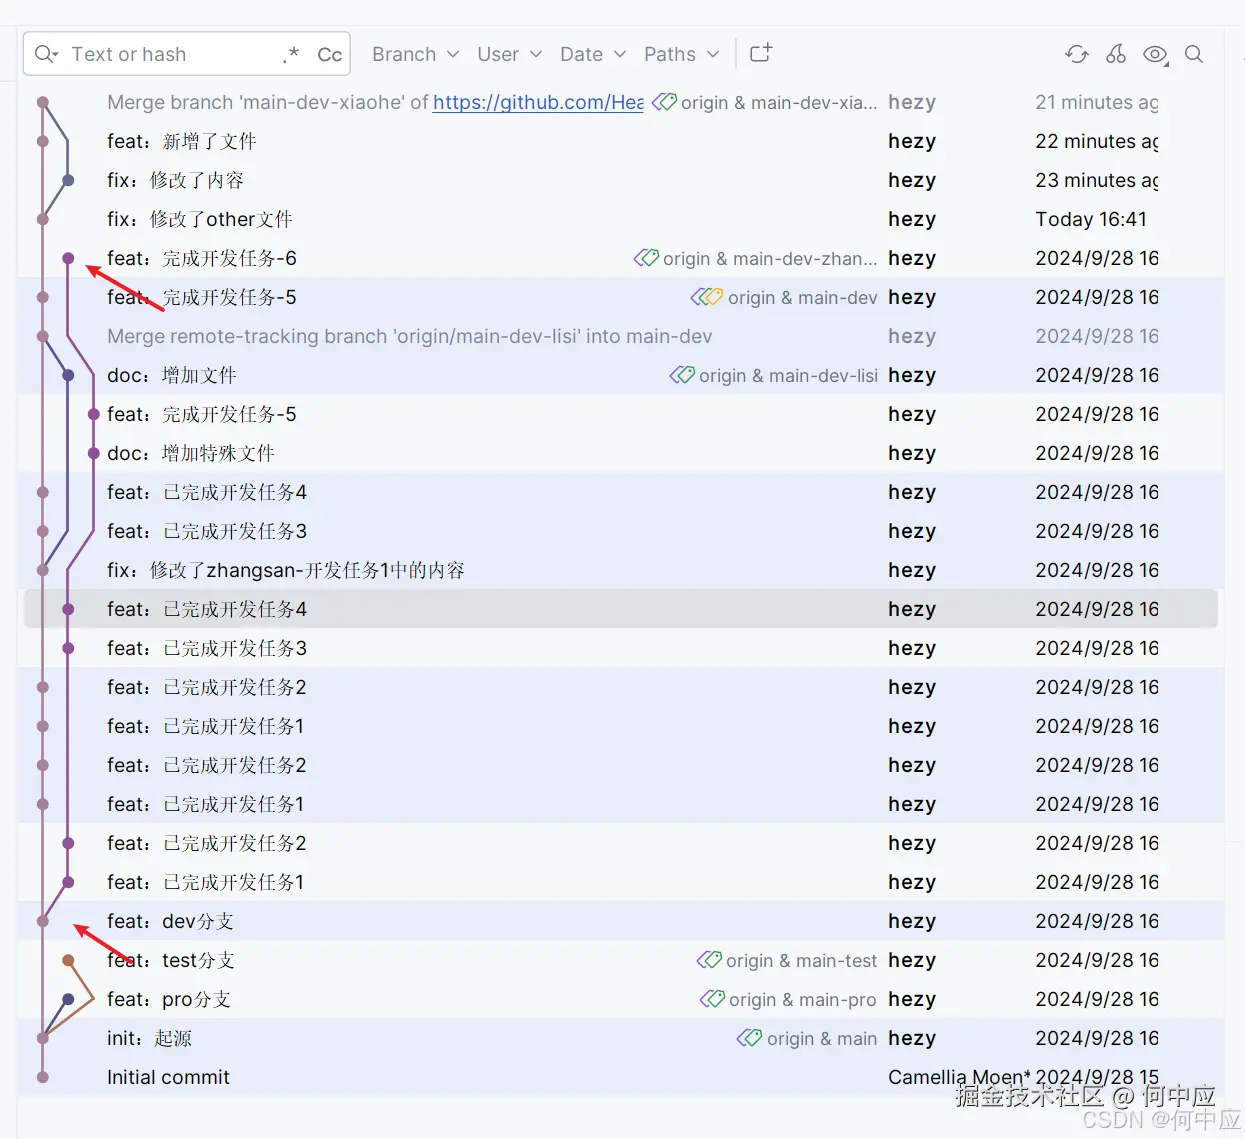Viewport: 1245px width, 1139px height.
Task: Click branch tag icon for origin & main-pro
Action: tap(712, 999)
